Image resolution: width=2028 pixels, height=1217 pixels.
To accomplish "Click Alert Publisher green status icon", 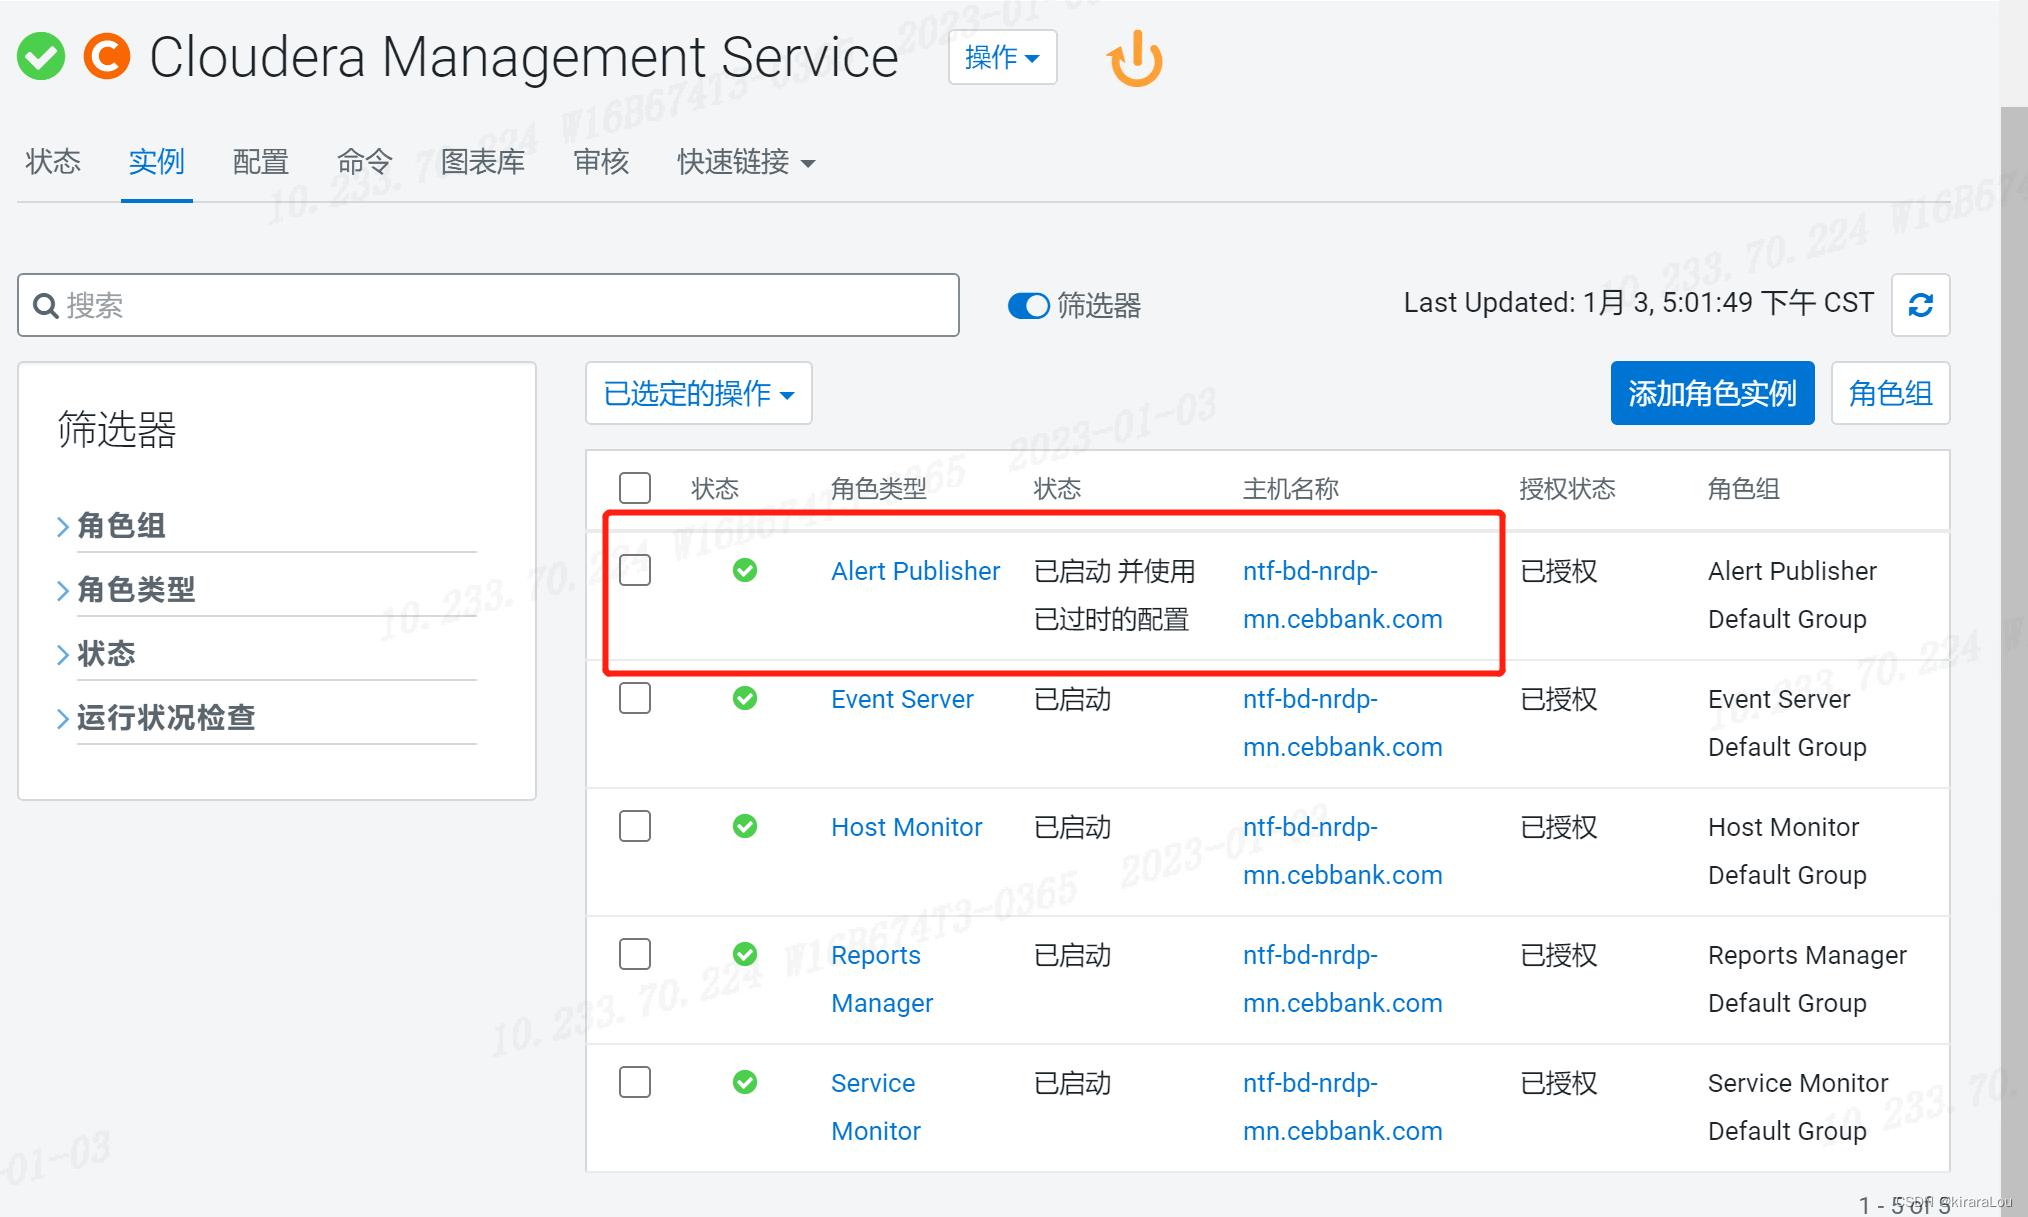I will coord(745,570).
